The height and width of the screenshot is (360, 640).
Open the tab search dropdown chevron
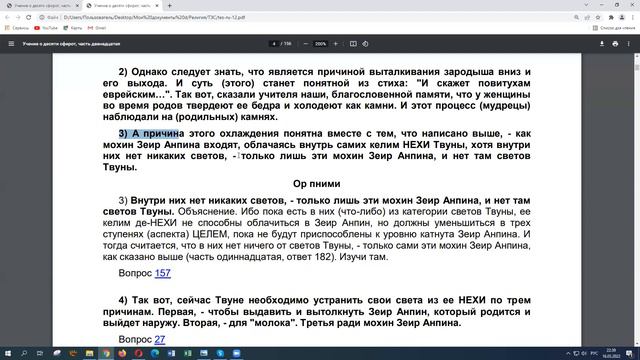click(586, 5)
